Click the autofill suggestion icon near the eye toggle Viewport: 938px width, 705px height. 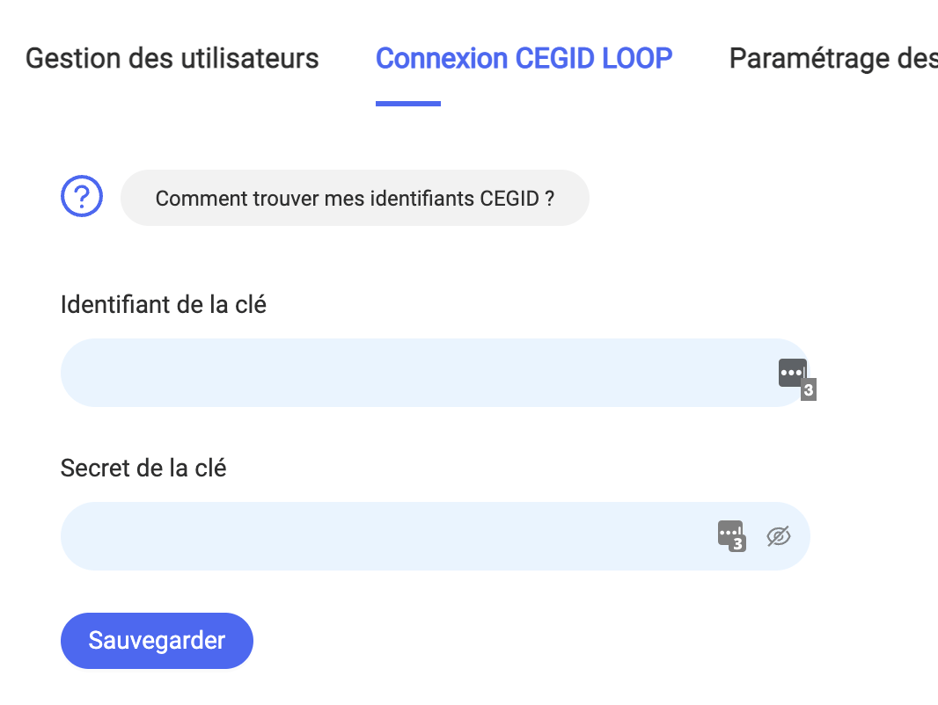pos(730,536)
